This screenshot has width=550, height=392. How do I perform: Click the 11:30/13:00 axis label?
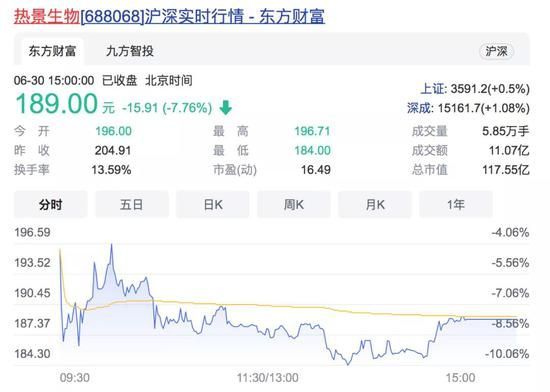[x=268, y=378]
